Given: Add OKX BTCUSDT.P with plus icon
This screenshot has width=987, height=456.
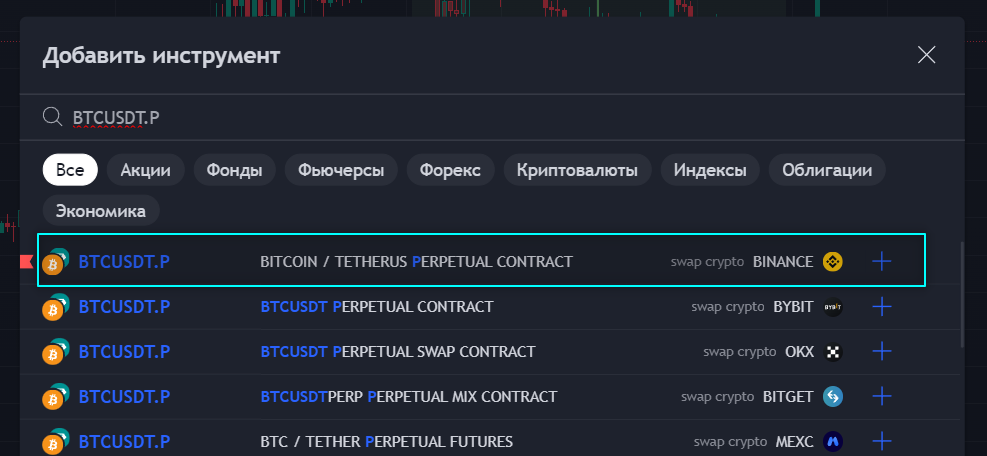Looking at the screenshot, I should pyautogui.click(x=881, y=352).
